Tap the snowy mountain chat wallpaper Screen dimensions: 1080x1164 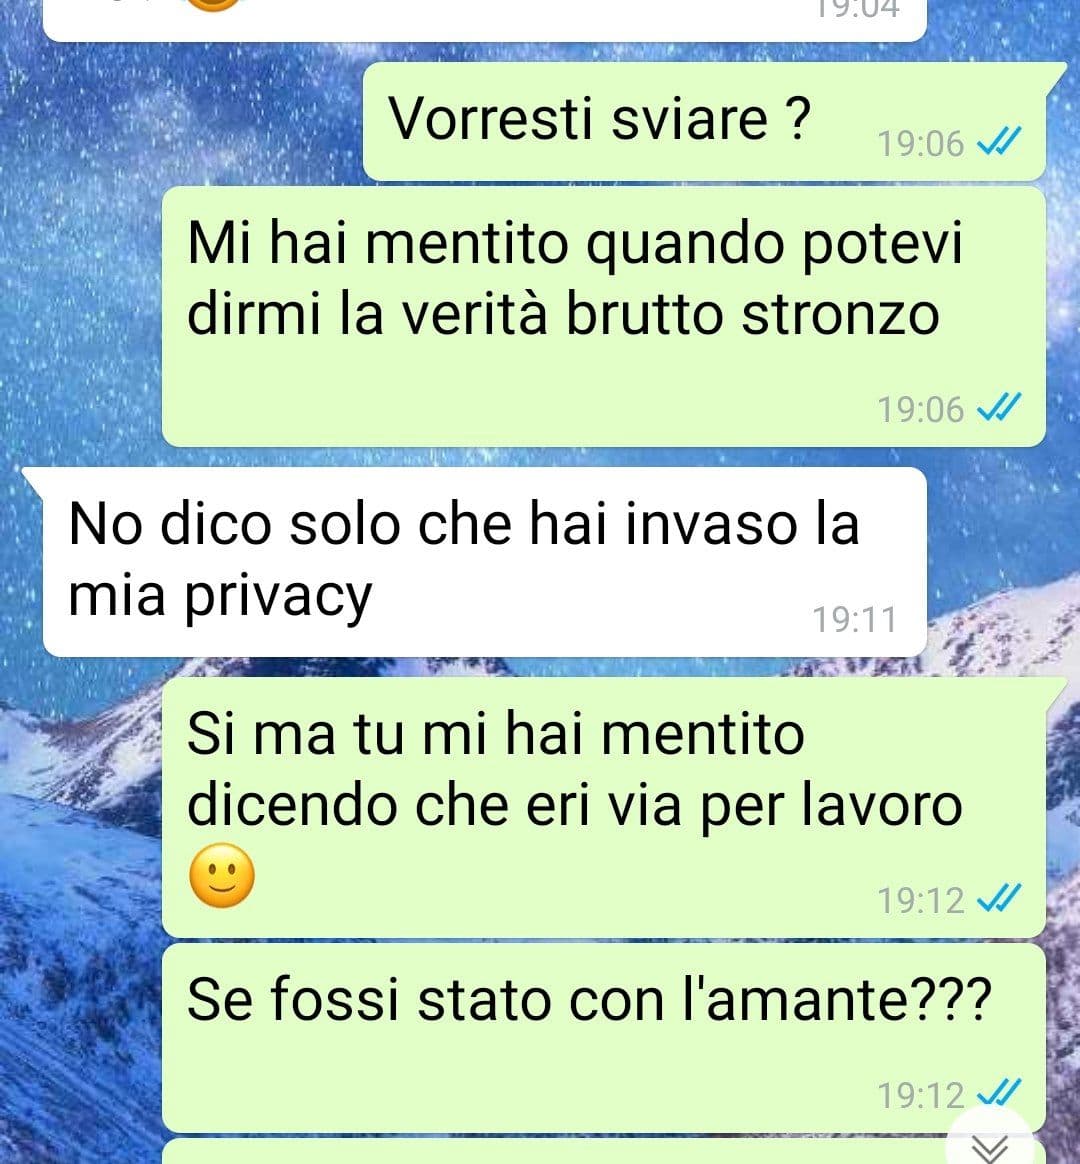coord(82,928)
